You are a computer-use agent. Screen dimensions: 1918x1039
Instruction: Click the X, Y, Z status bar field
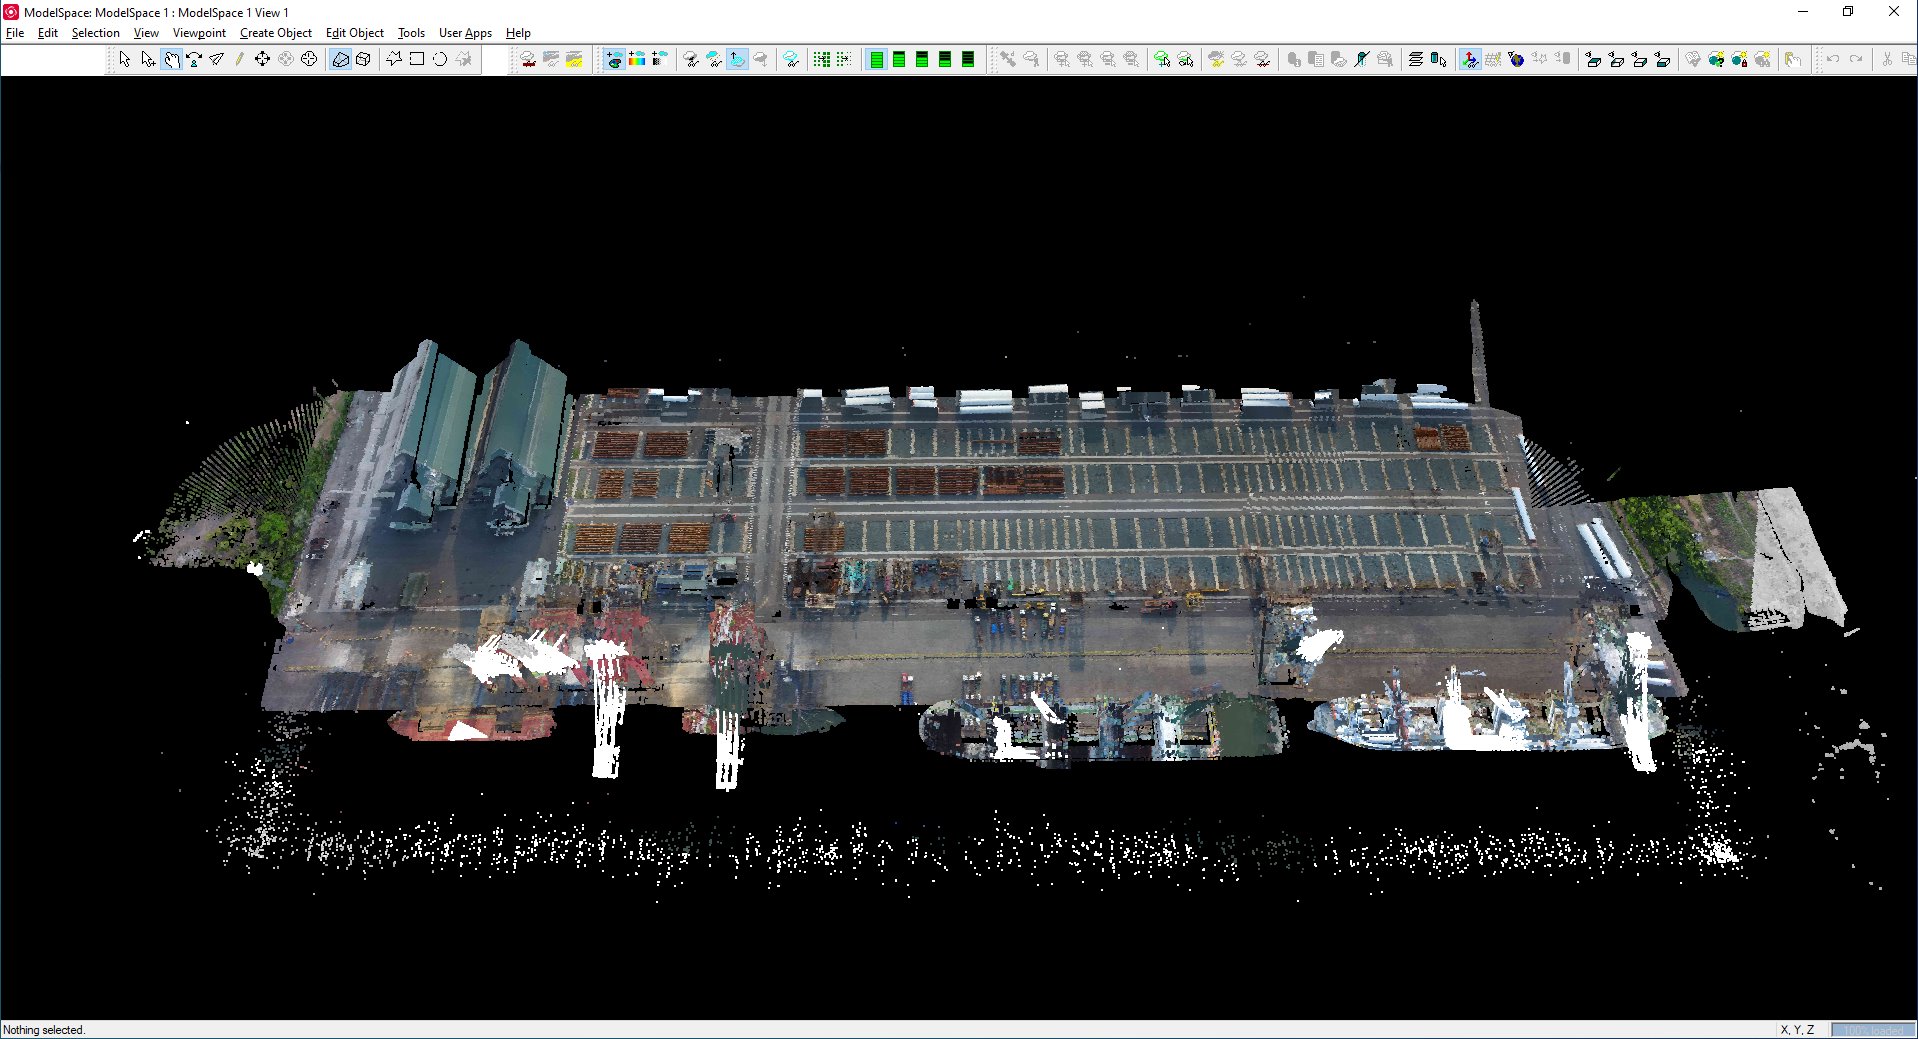(1797, 1028)
